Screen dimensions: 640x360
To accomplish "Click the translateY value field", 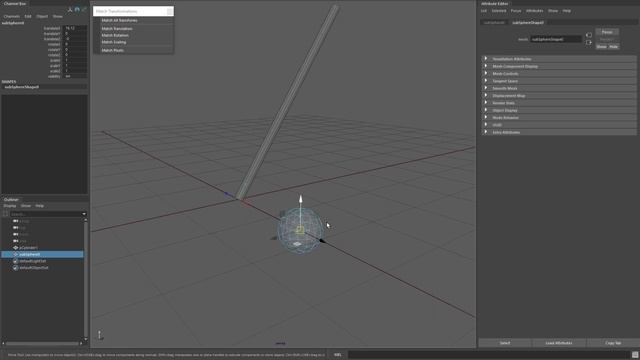I will pyautogui.click(x=76, y=33).
